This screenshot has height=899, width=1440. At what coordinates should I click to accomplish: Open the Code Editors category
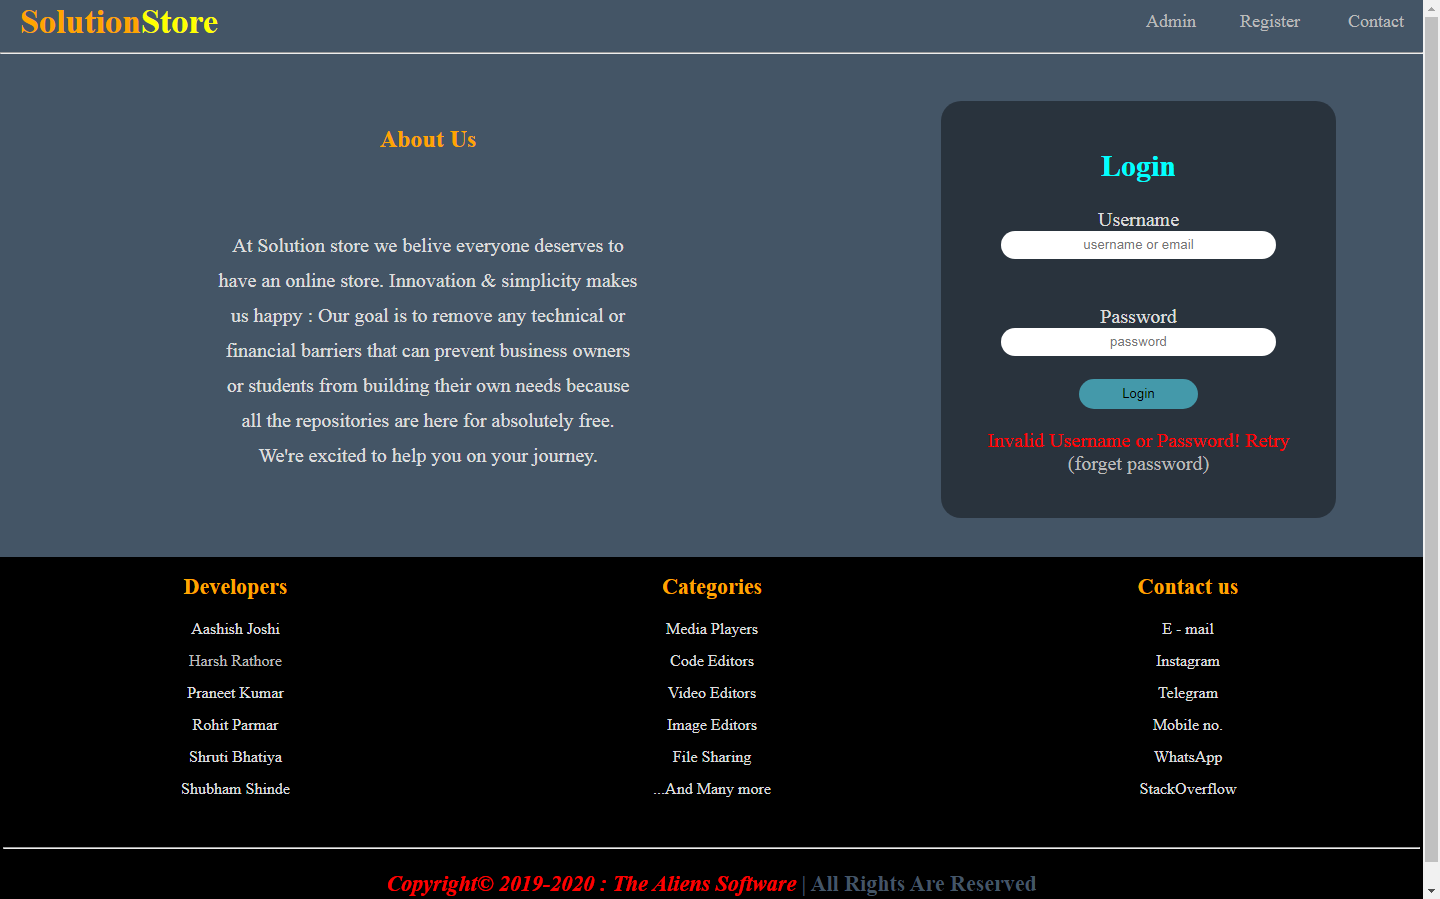click(711, 661)
